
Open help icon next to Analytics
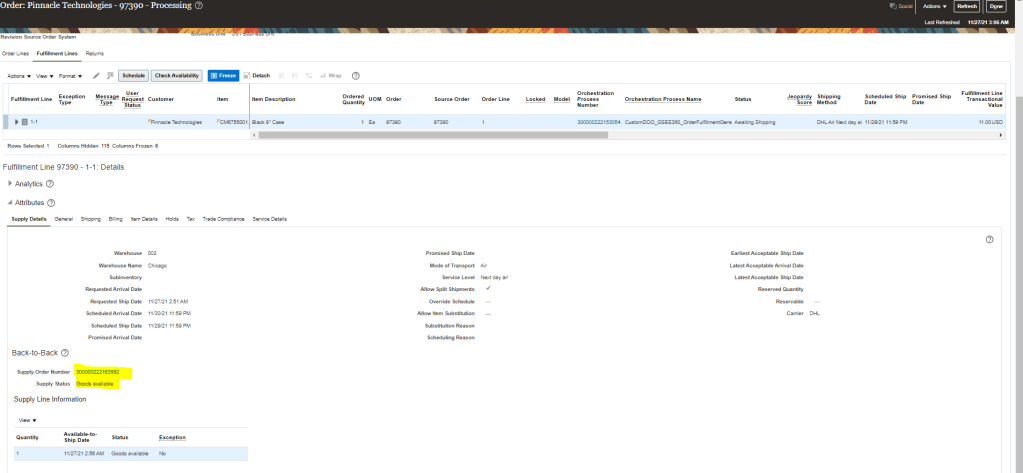pos(50,184)
